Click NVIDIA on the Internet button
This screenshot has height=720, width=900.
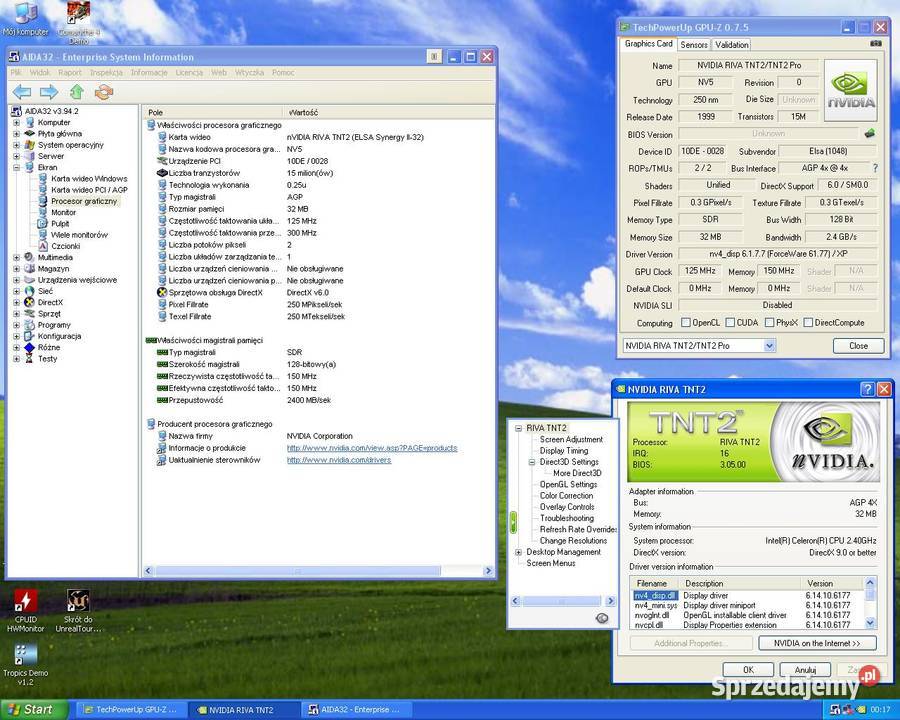click(x=817, y=643)
